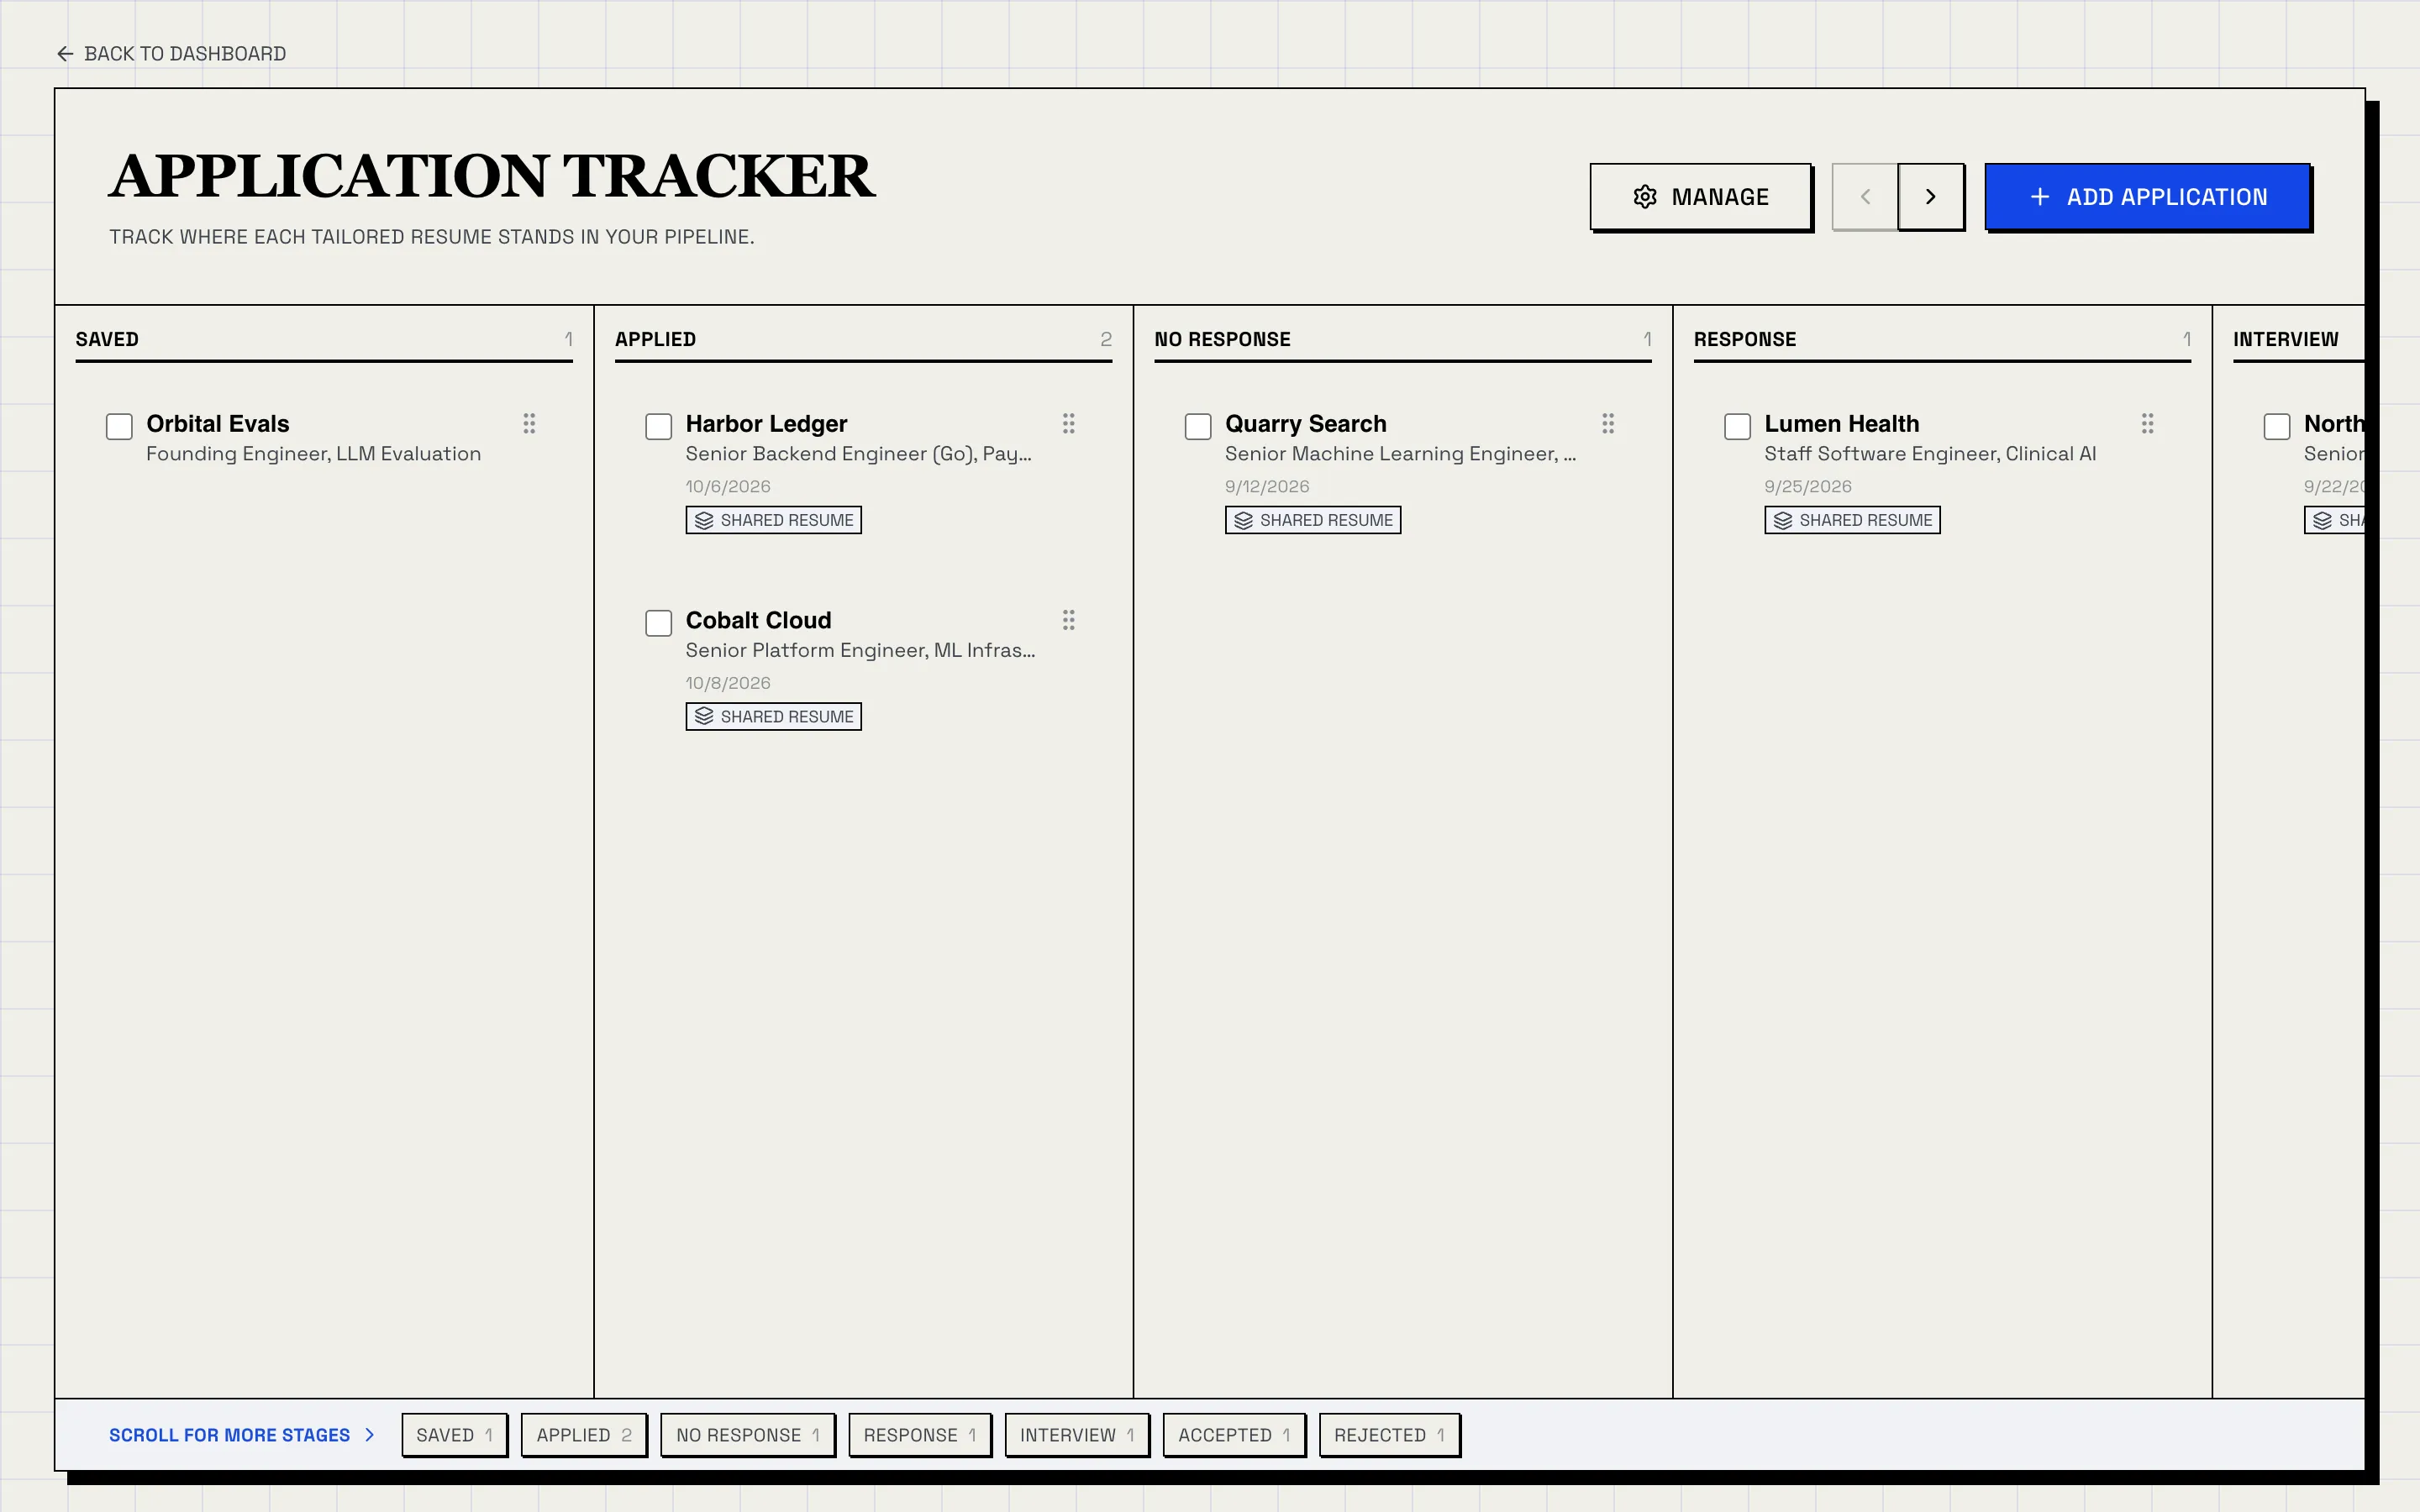The image size is (2420, 1512).
Task: Select the Orbital Evals checkbox
Action: coord(119,427)
